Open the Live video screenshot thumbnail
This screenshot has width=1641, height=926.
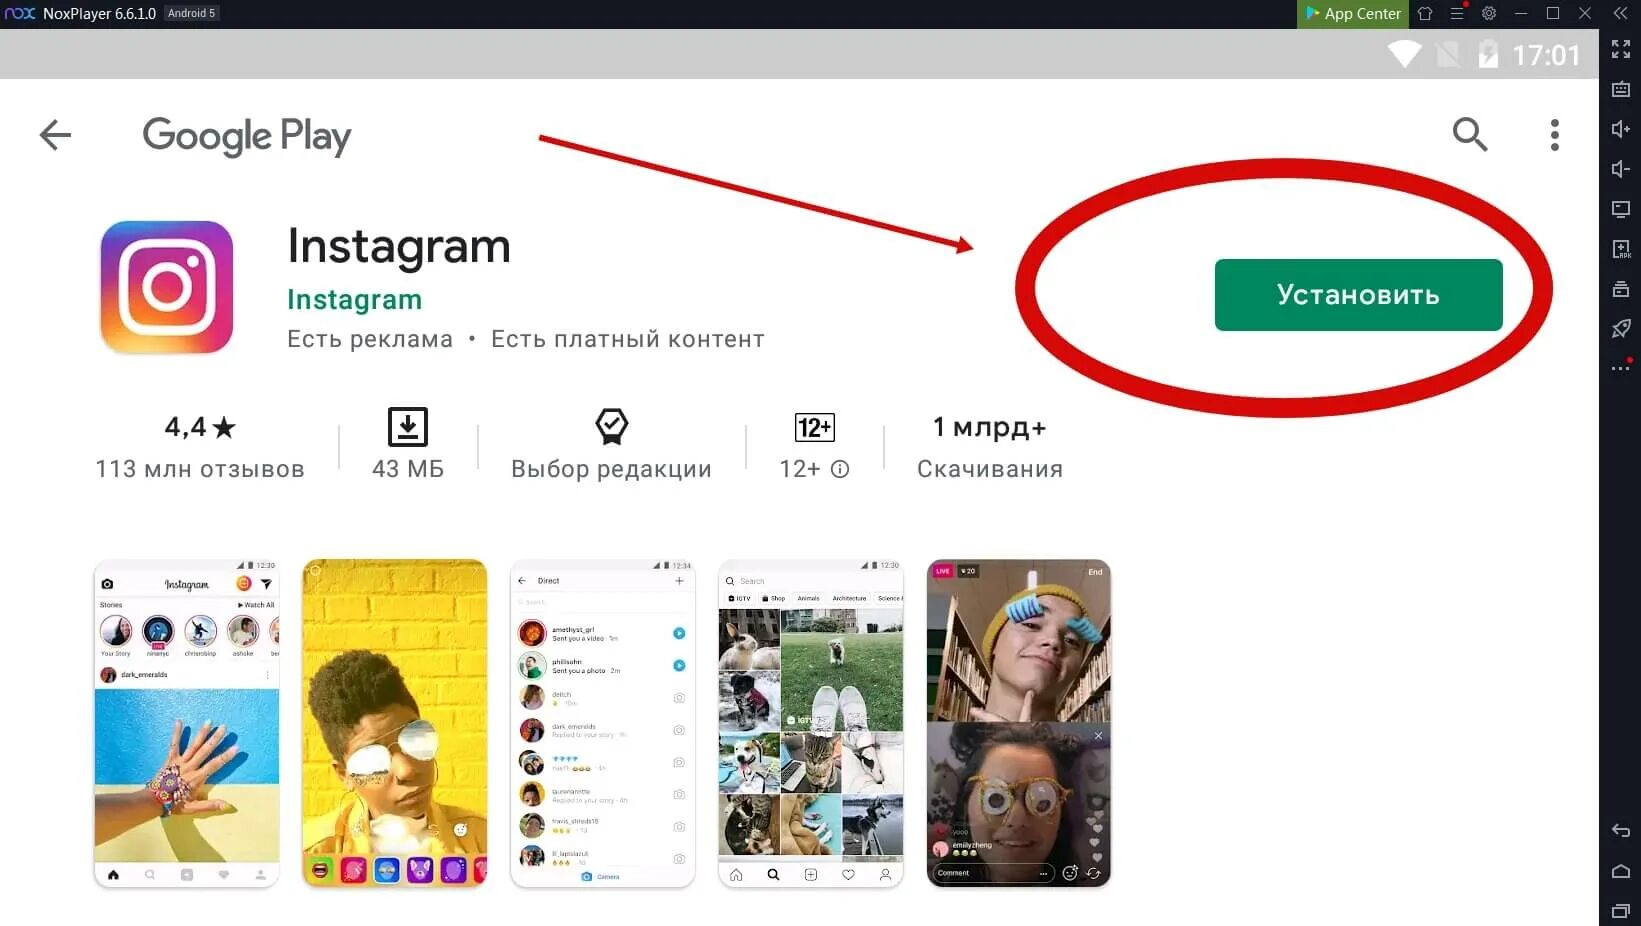pos(1019,723)
